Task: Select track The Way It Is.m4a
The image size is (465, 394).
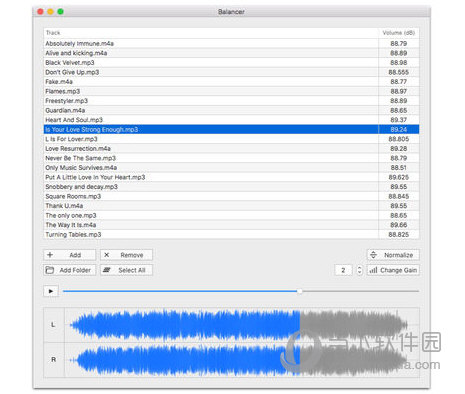Action: pyautogui.click(x=231, y=225)
